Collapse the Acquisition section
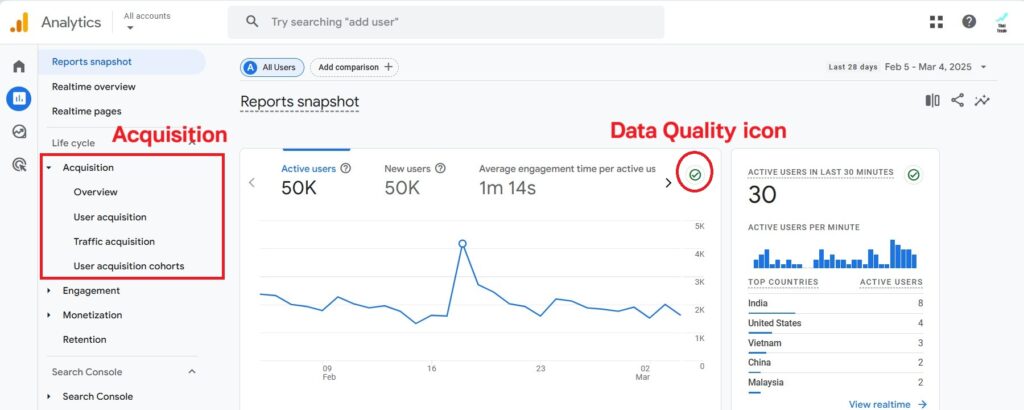This screenshot has width=1024, height=410. click(49, 168)
